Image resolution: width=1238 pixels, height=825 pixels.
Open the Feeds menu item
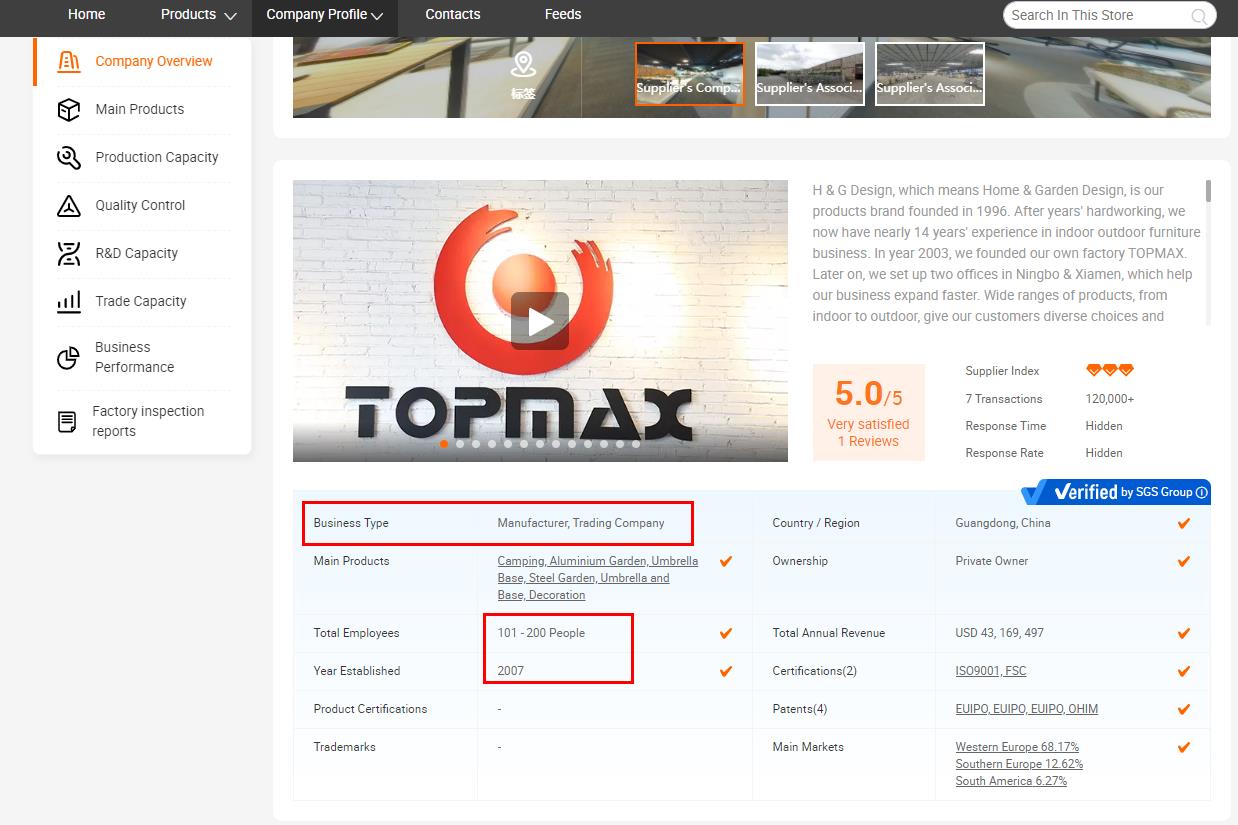[563, 14]
